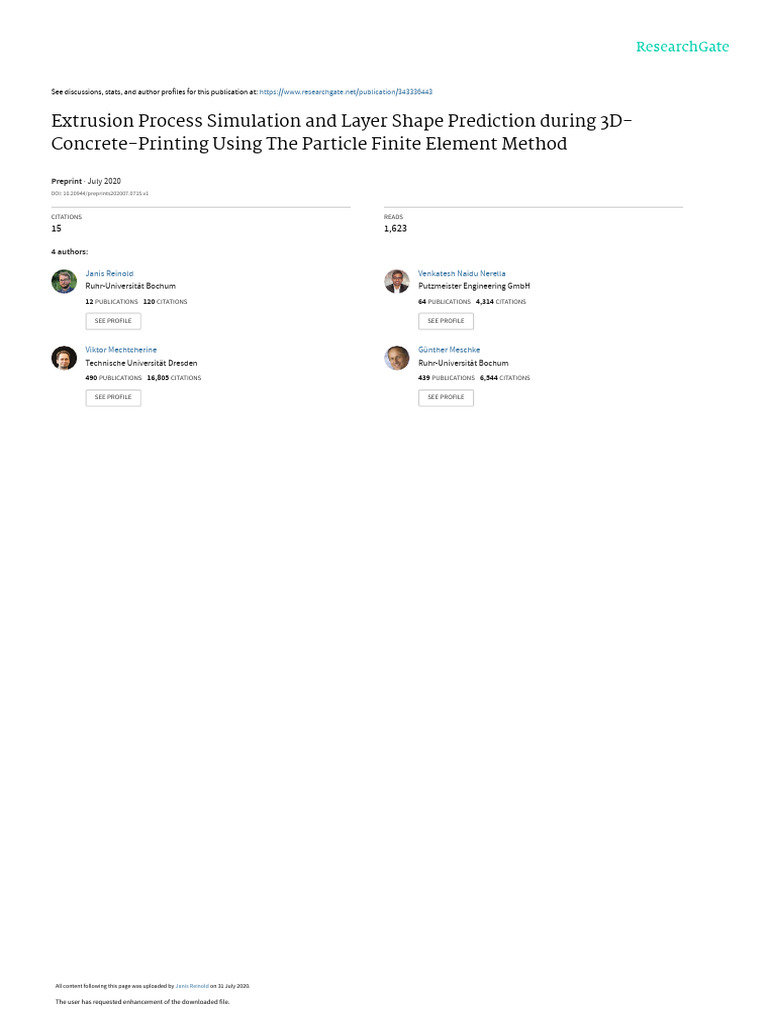The width and height of the screenshot is (768, 1024).
Task: Click Günther Meschke's profile photo
Action: (397, 358)
